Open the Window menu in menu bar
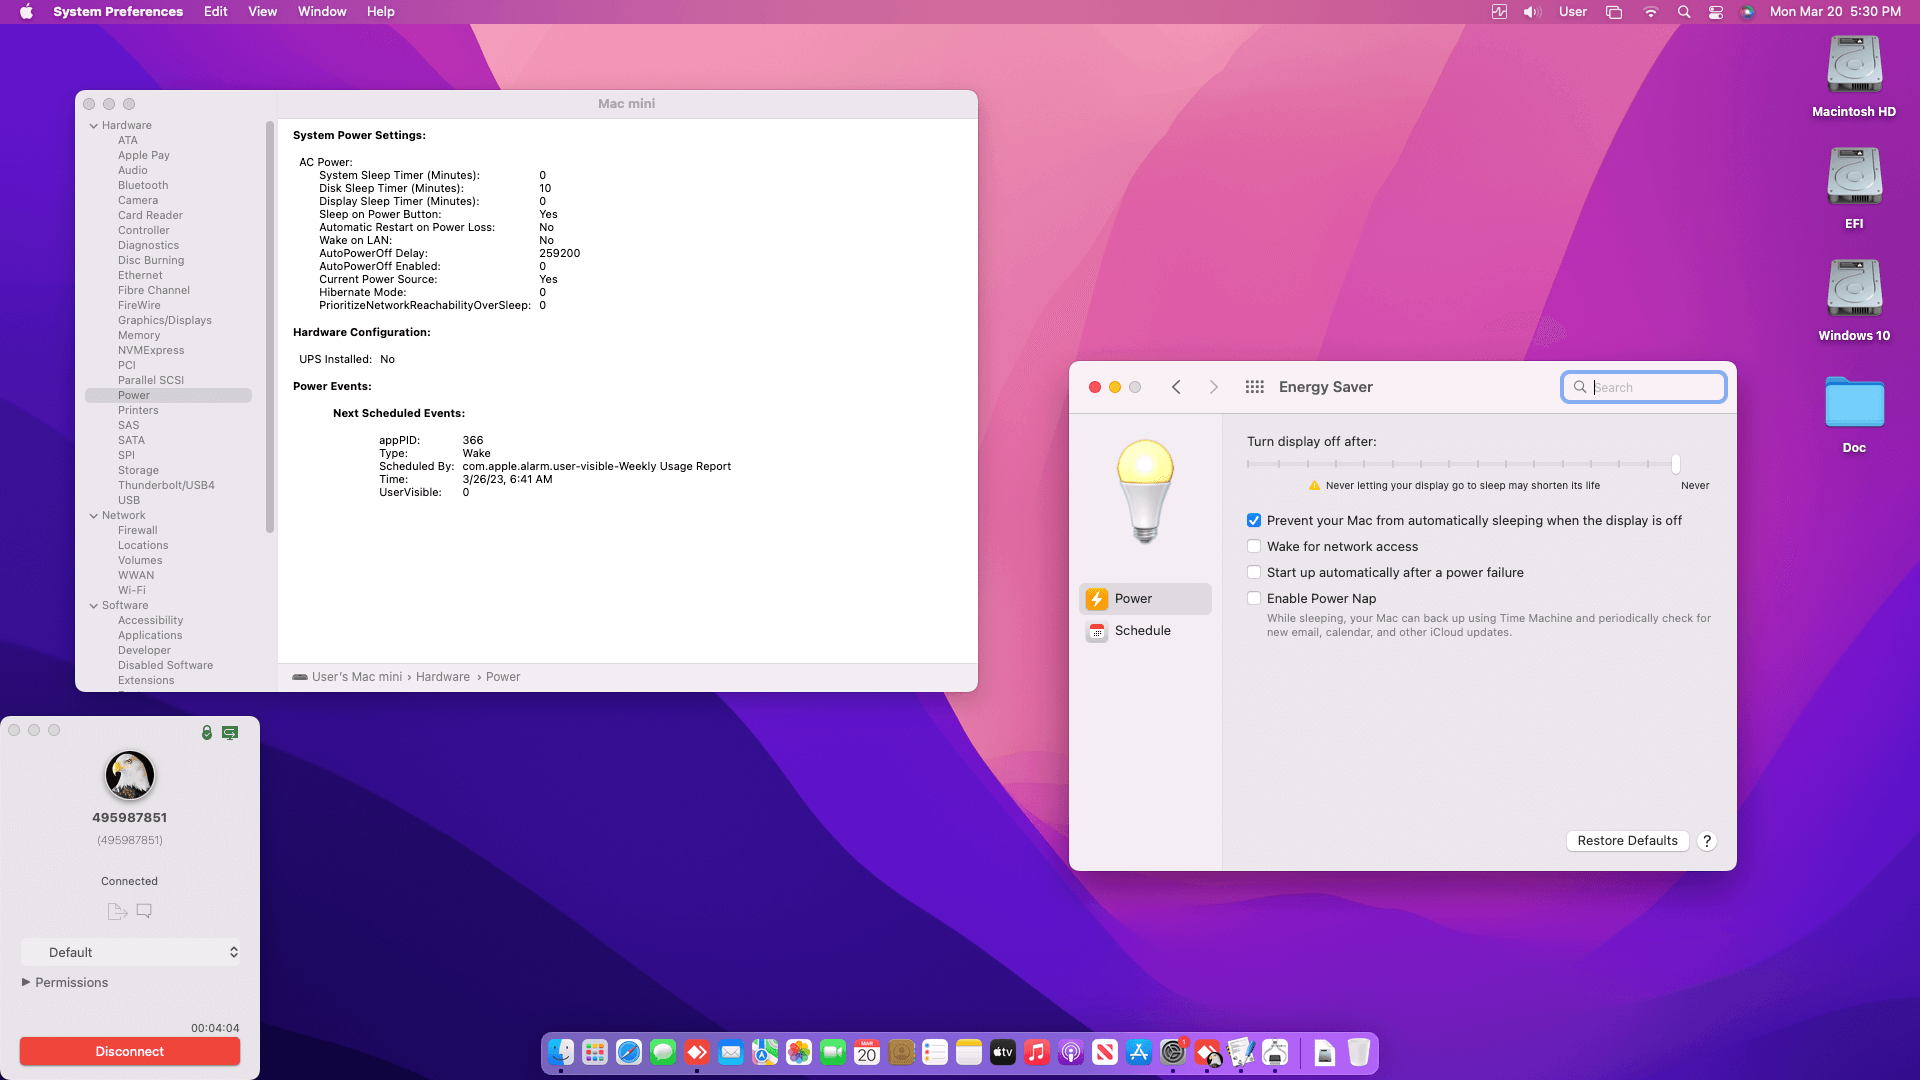This screenshot has width=1920, height=1080. pyautogui.click(x=321, y=12)
